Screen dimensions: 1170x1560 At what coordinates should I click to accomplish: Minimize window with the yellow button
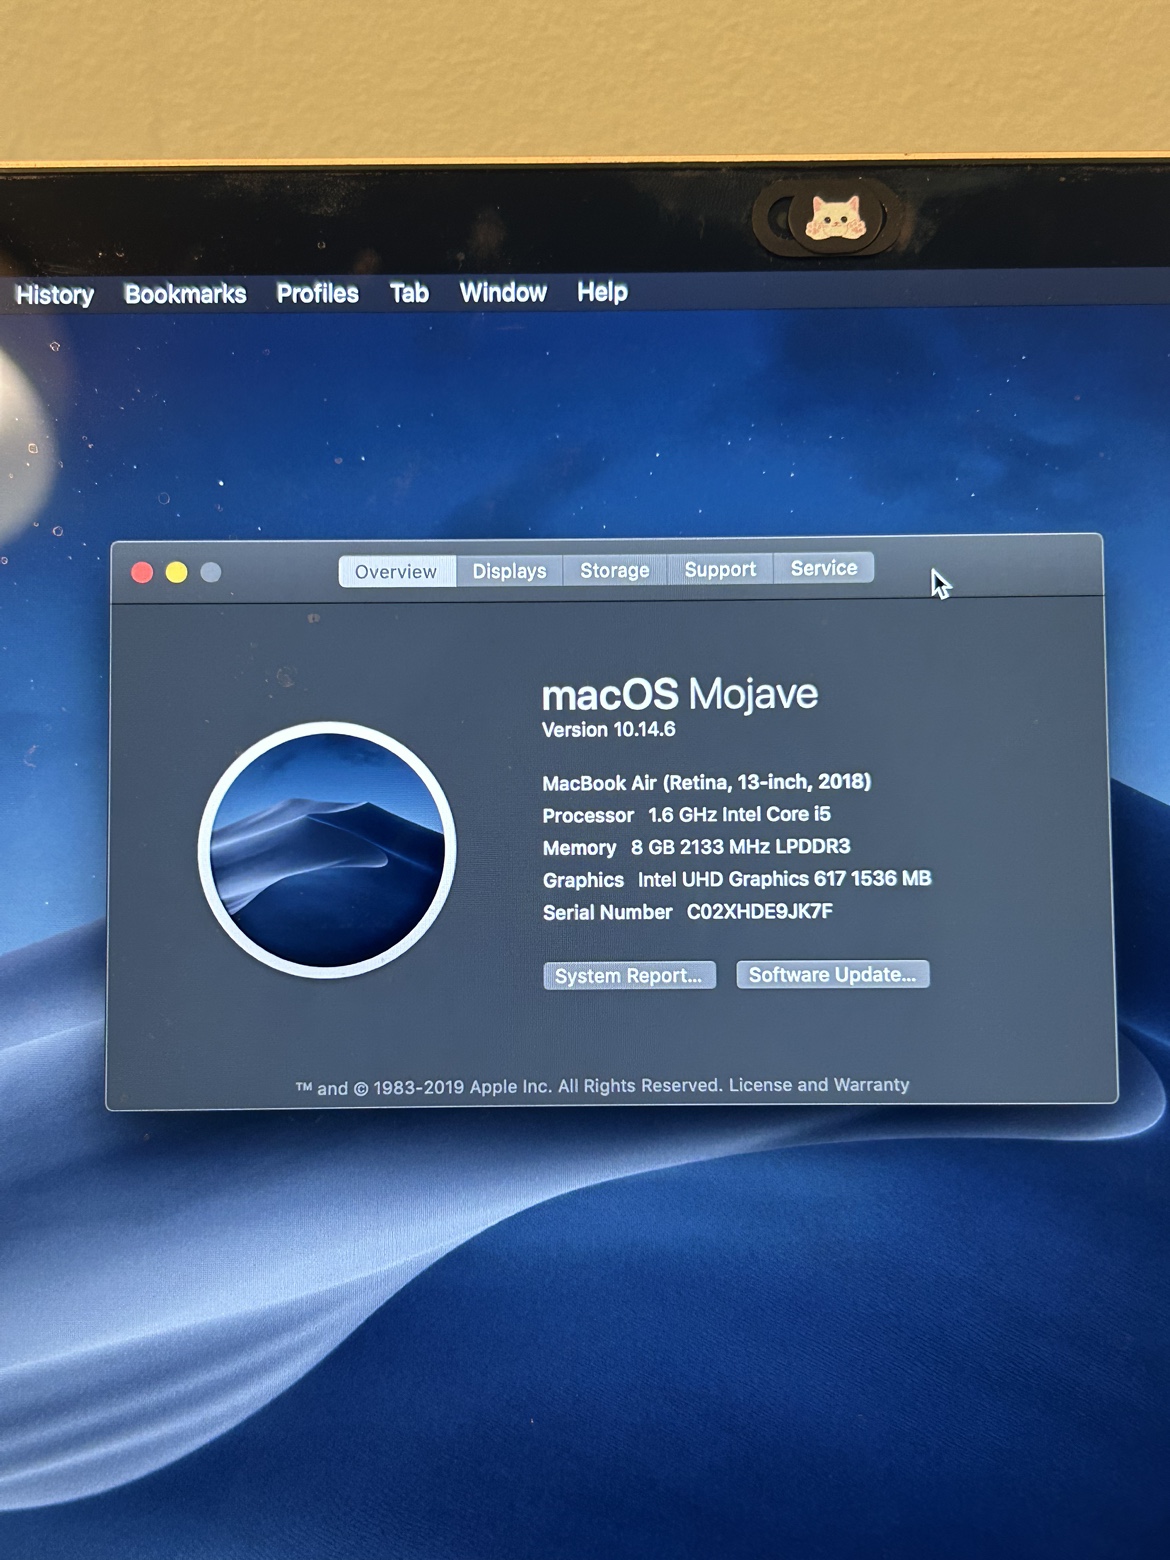coord(176,572)
